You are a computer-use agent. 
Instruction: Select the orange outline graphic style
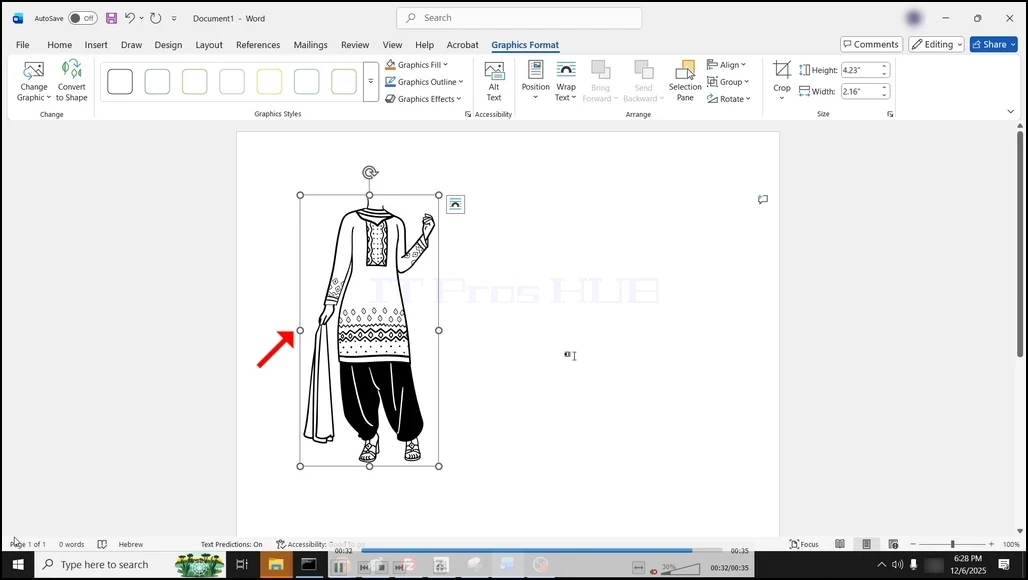(195, 82)
